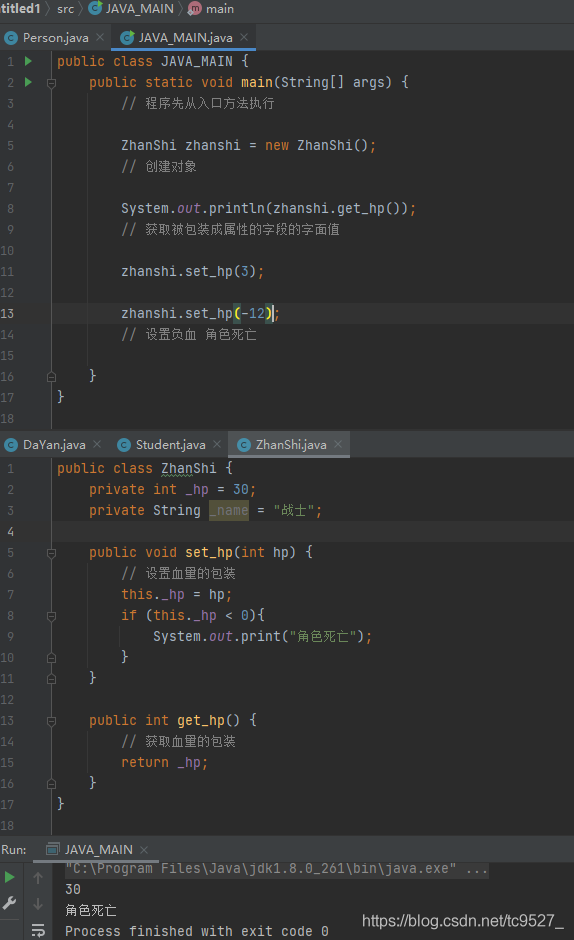Click the 'this._hp = hp;' line

pyautogui.click(x=176, y=595)
